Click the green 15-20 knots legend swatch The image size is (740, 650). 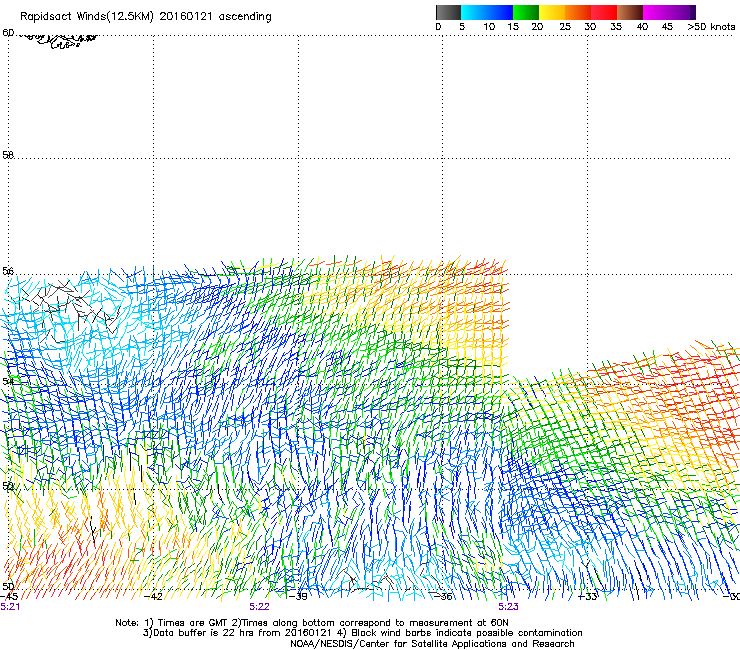tap(526, 12)
